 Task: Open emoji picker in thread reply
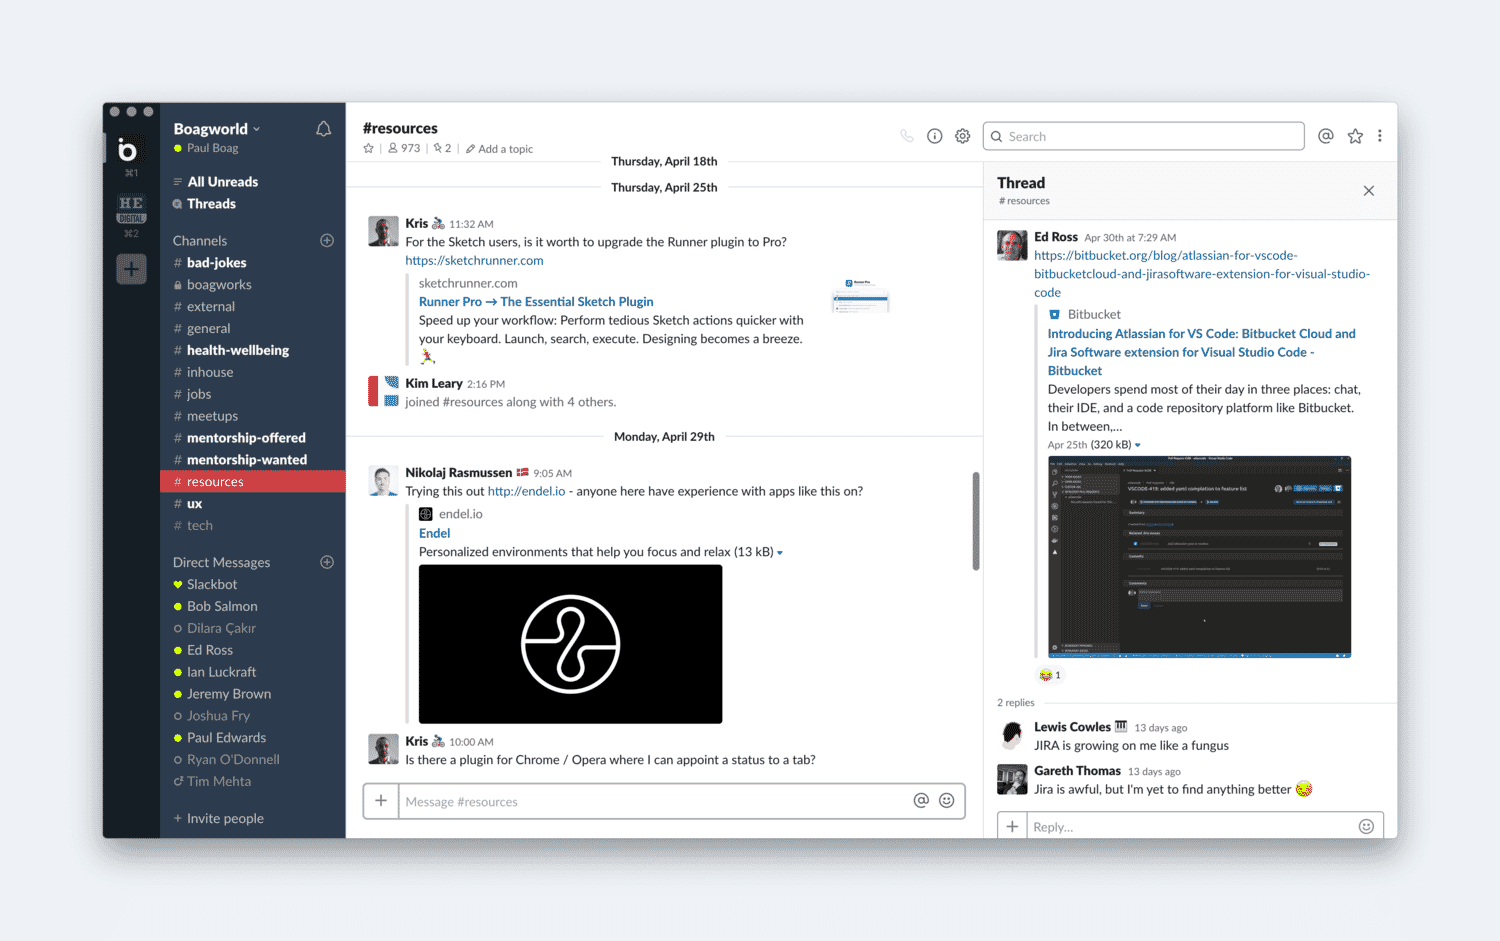1366,826
